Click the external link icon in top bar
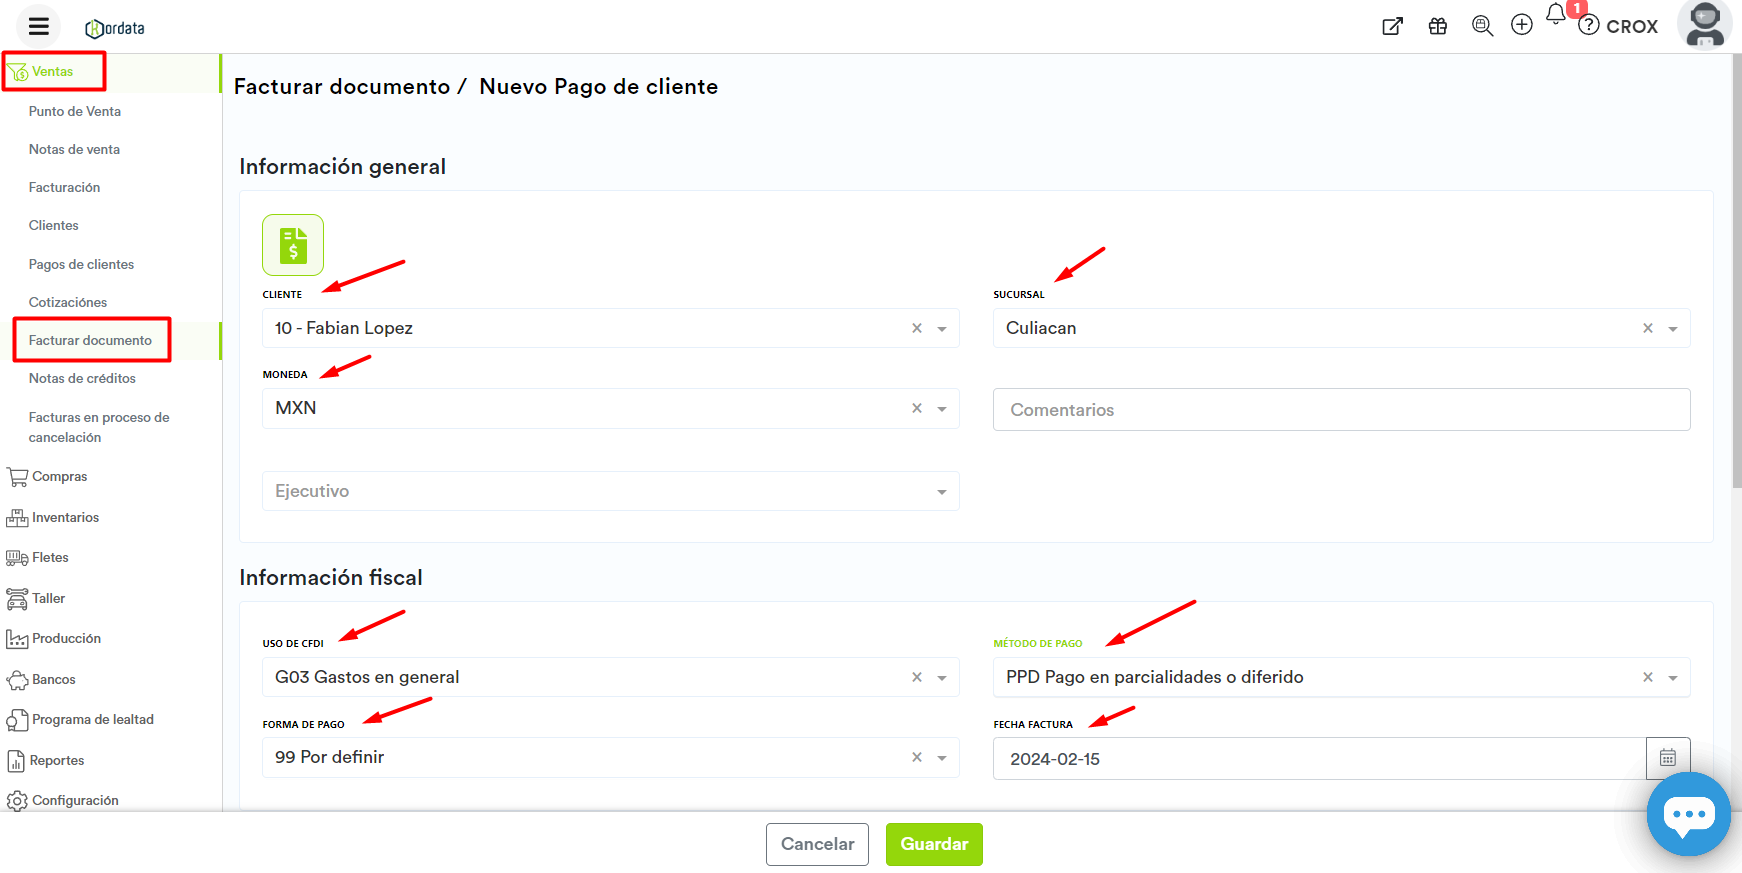This screenshot has height=873, width=1742. [x=1392, y=26]
